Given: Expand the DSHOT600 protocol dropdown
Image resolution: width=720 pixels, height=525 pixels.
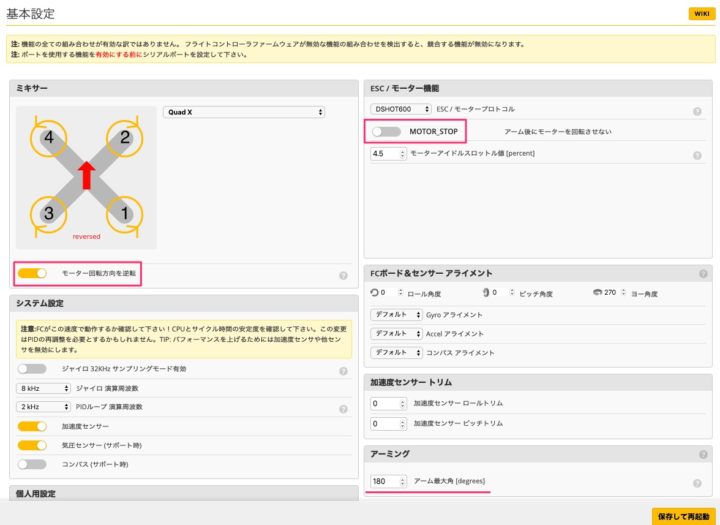Looking at the screenshot, I should [x=401, y=108].
